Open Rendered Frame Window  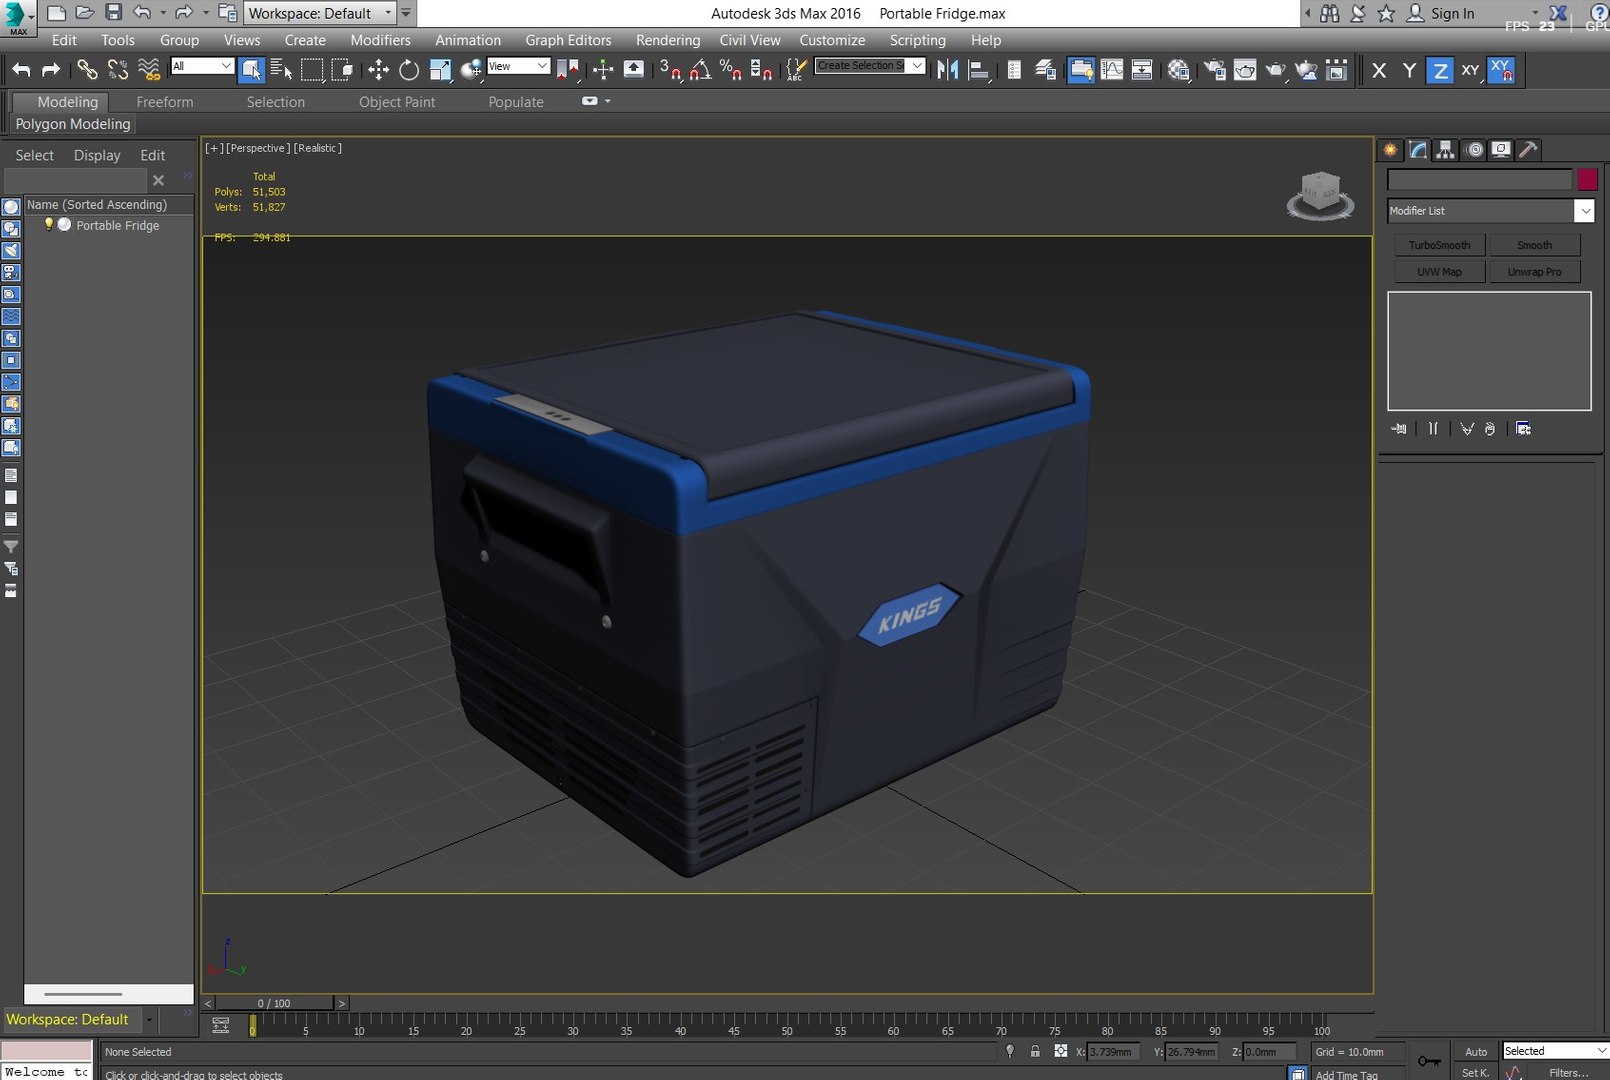(1245, 70)
